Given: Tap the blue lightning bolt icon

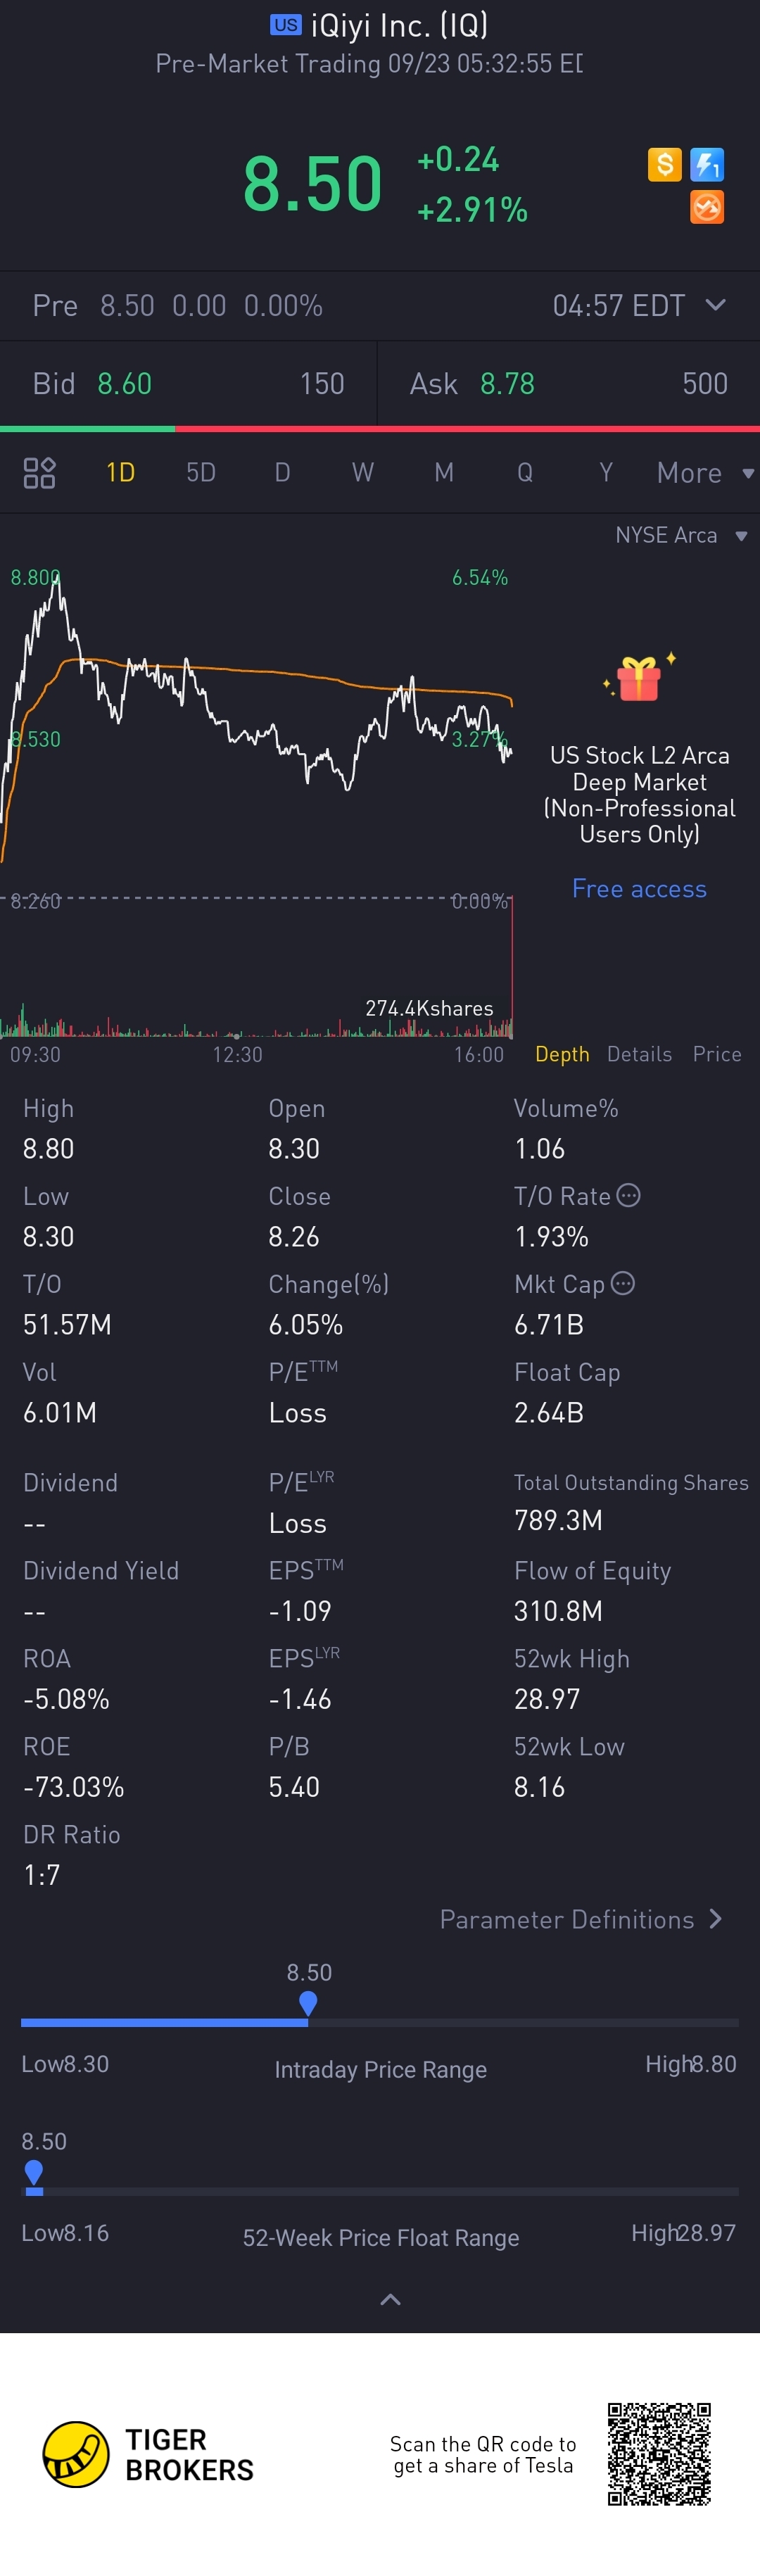Looking at the screenshot, I should click(707, 164).
